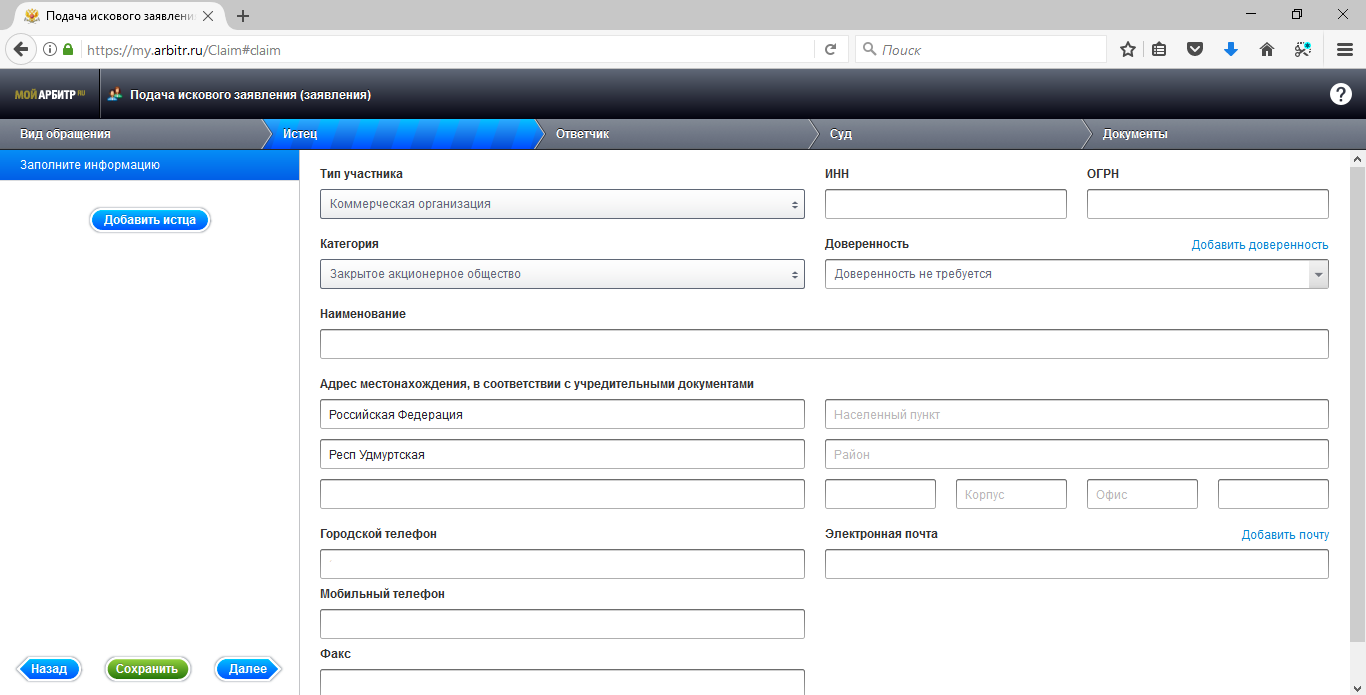Reload the page with refresh icon

pyautogui.click(x=830, y=49)
